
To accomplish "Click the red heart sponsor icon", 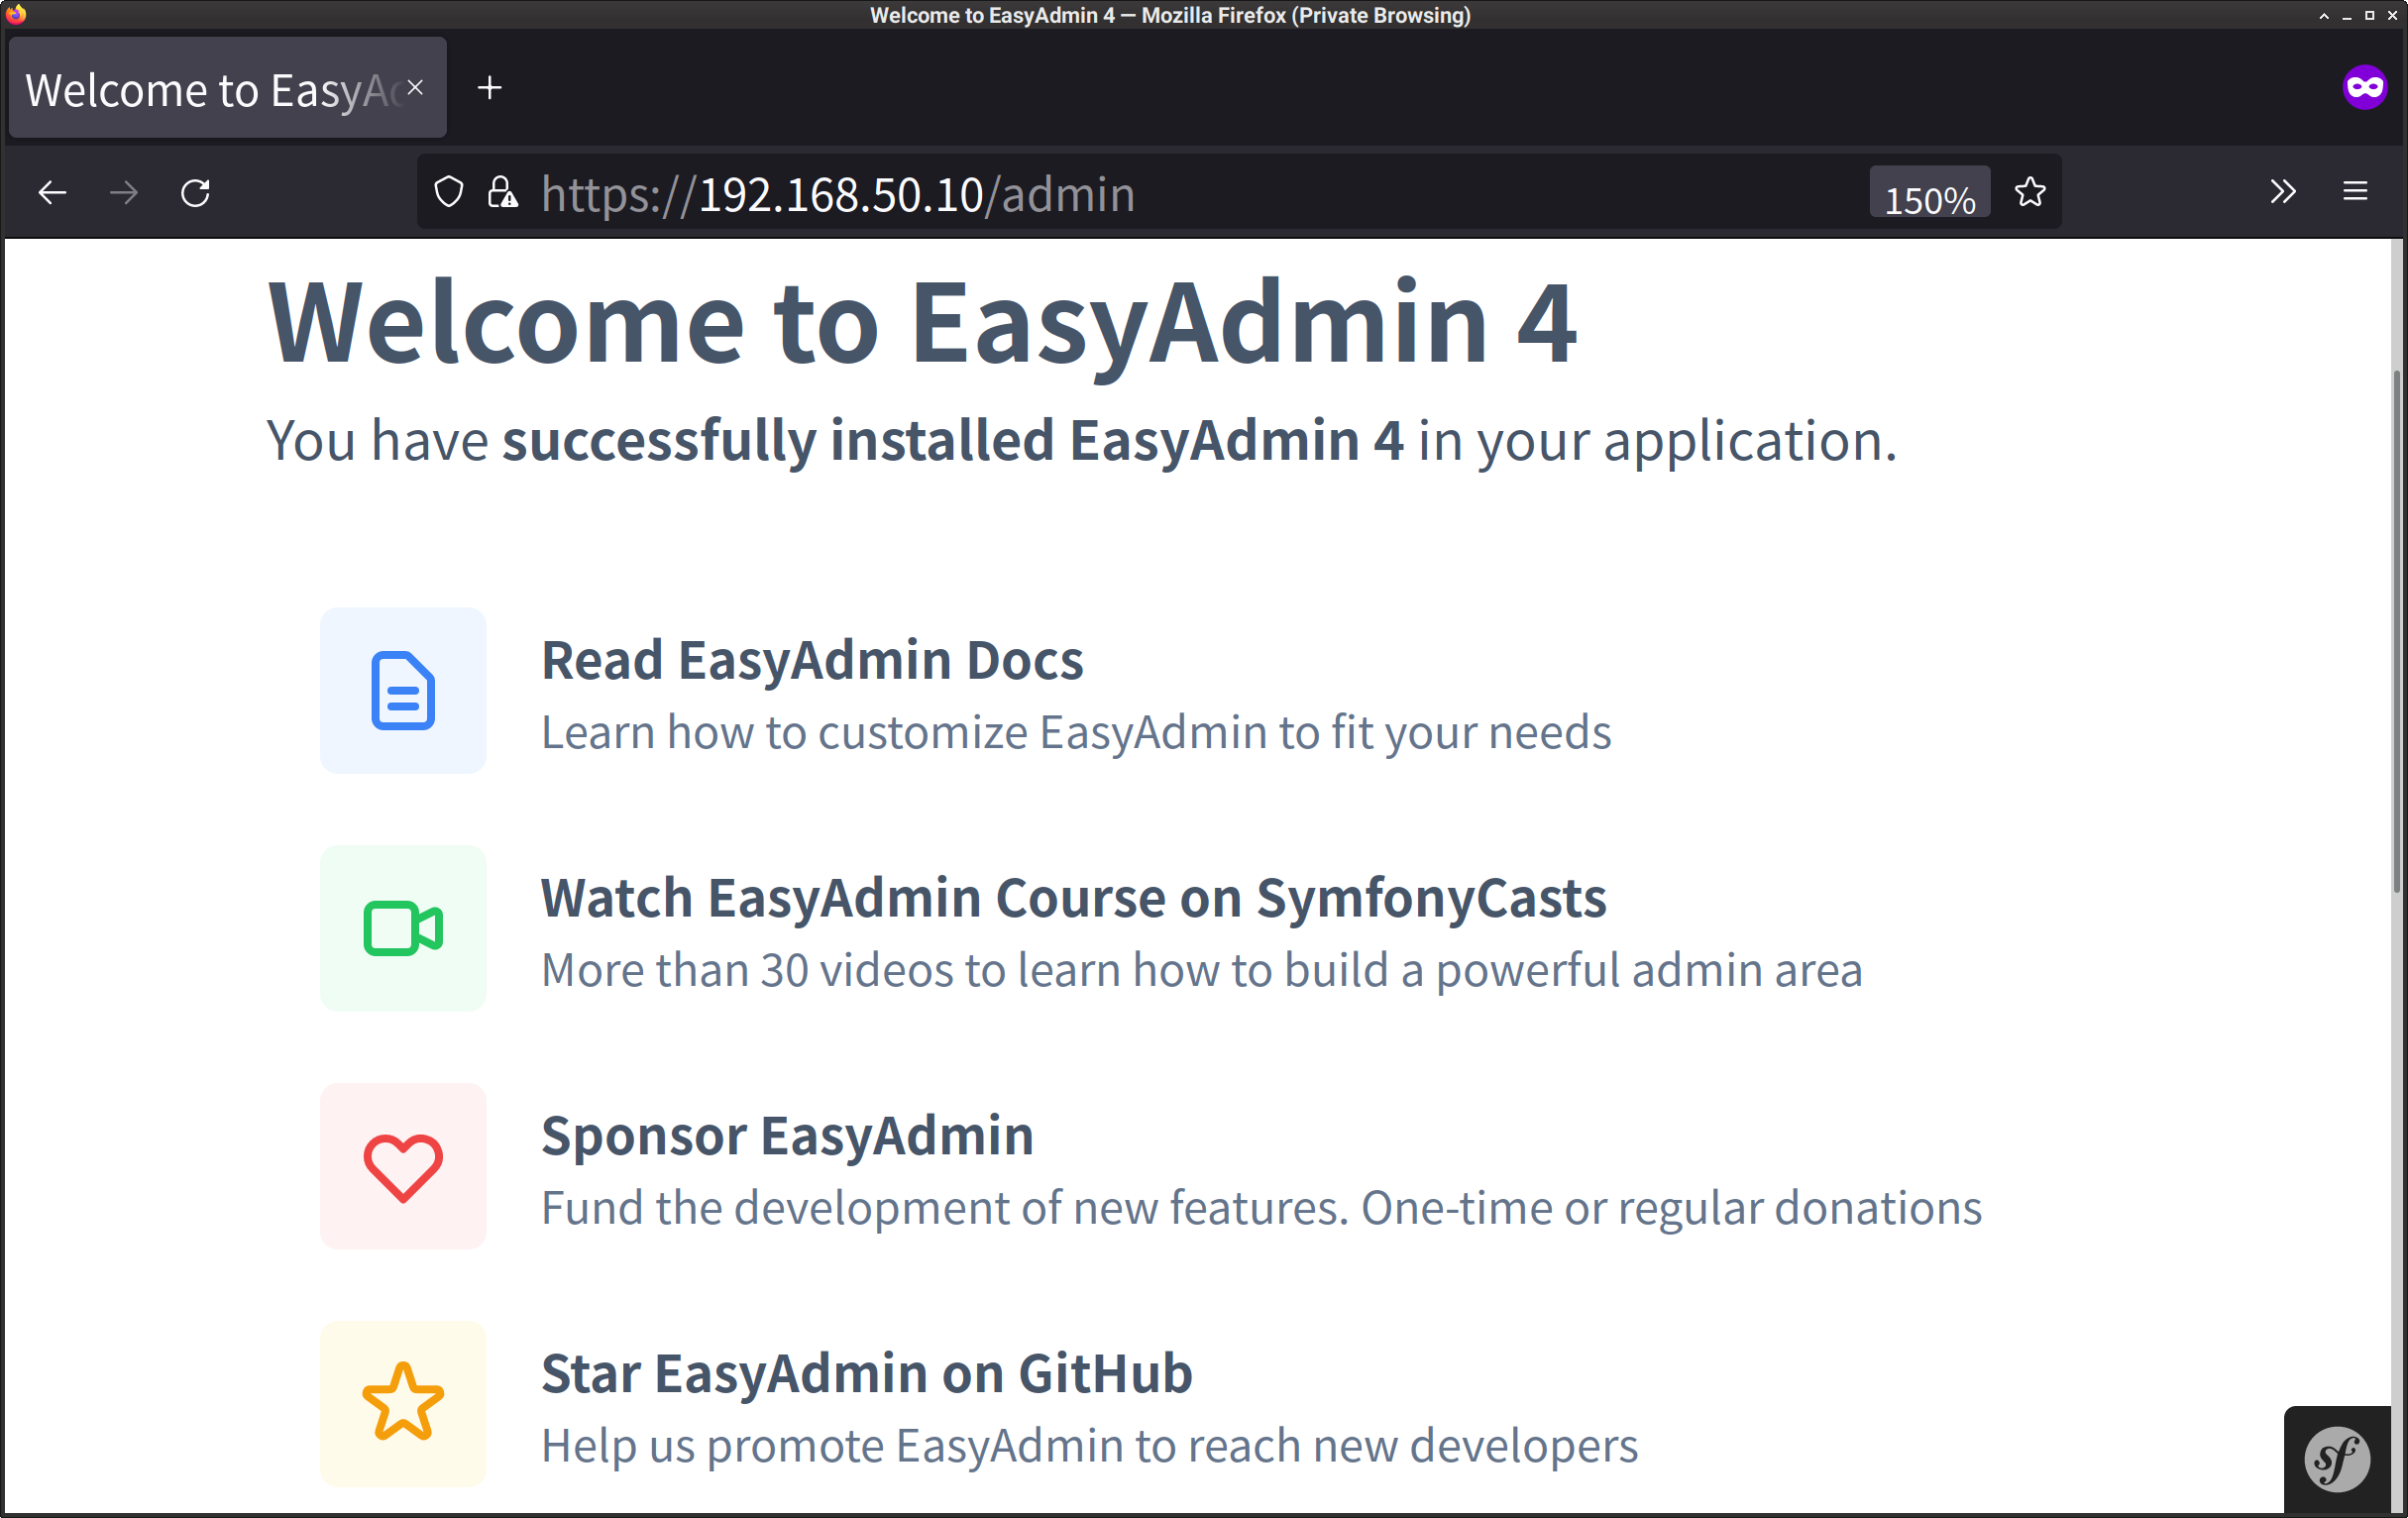I will pyautogui.click(x=403, y=1166).
